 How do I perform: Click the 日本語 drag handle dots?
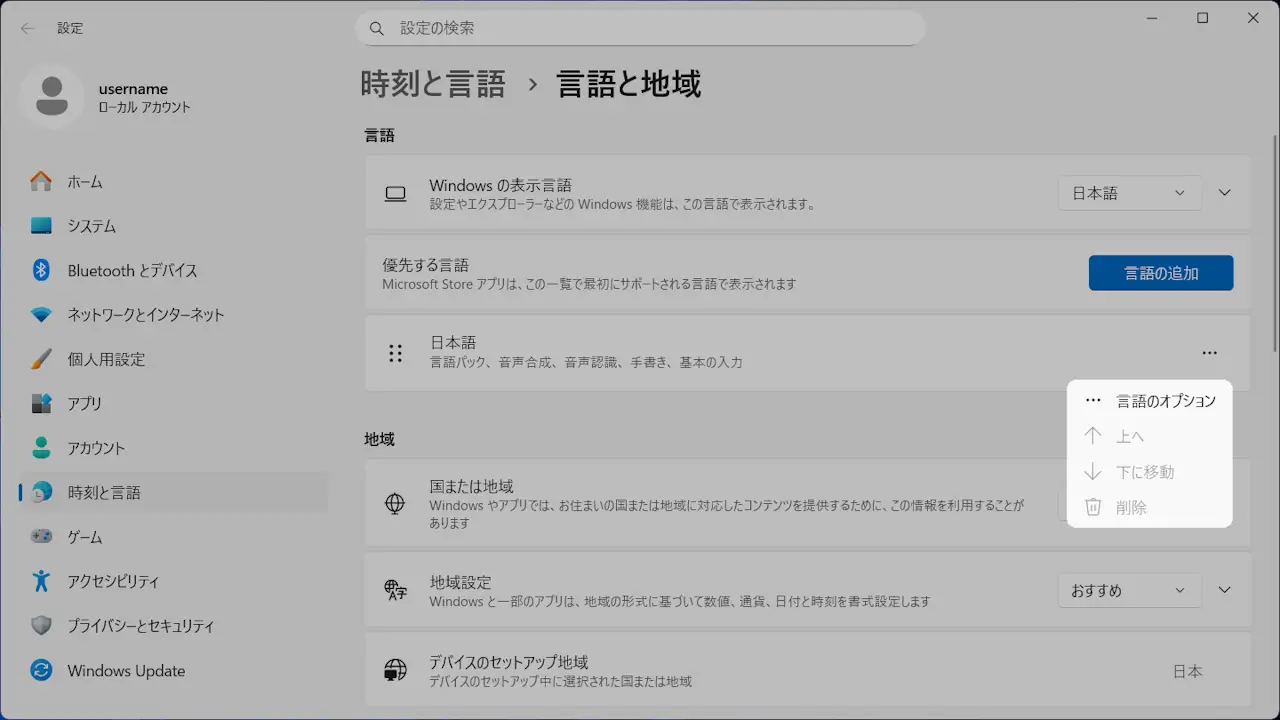click(x=396, y=353)
